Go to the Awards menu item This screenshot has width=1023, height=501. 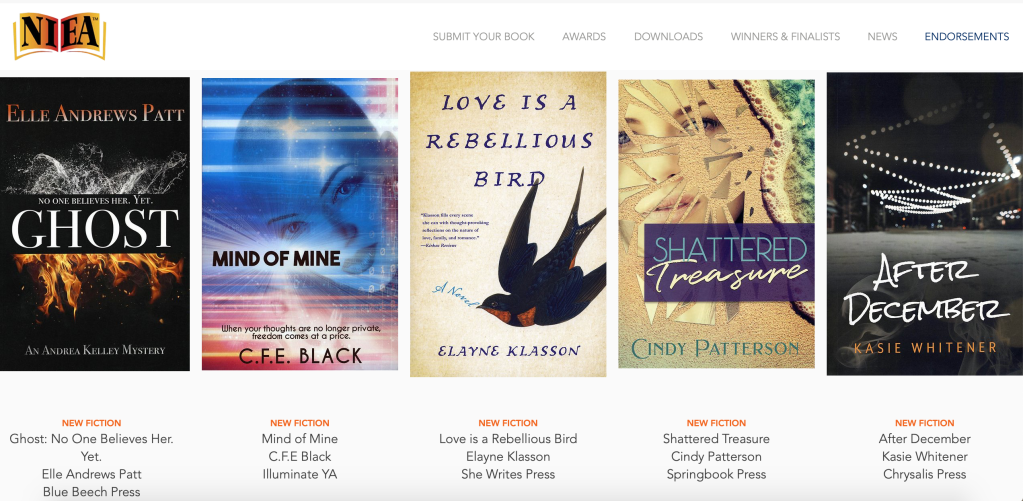(x=584, y=37)
